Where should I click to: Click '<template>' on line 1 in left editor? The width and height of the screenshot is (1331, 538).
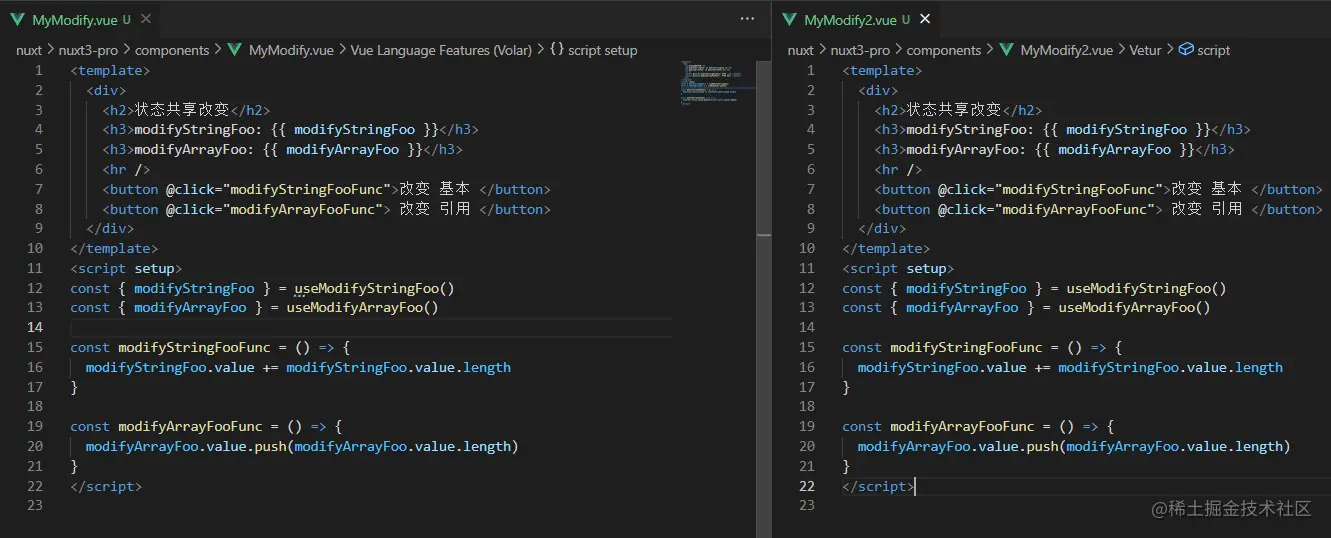pyautogui.click(x=110, y=70)
